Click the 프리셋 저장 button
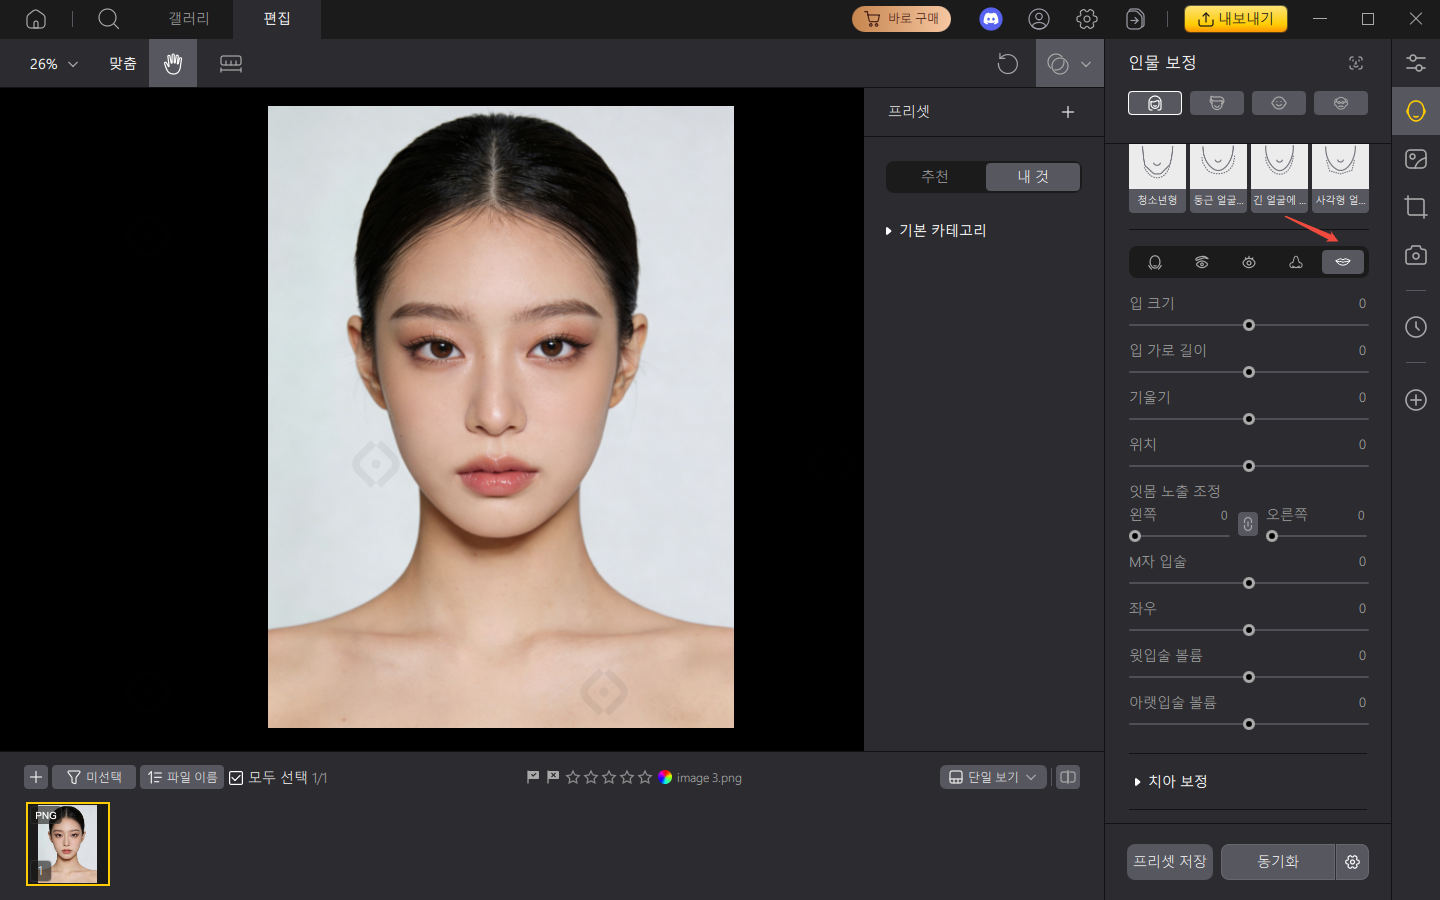Screen dimensions: 1440x900 pyautogui.click(x=1169, y=862)
